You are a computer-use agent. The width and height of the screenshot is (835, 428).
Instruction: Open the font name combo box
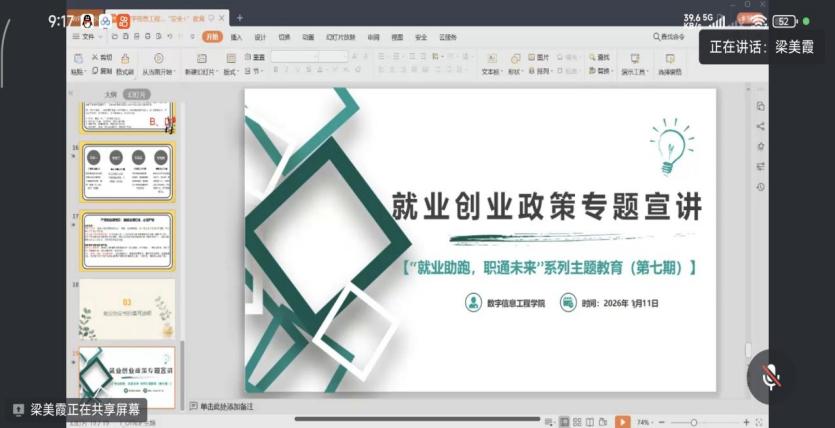(309, 57)
